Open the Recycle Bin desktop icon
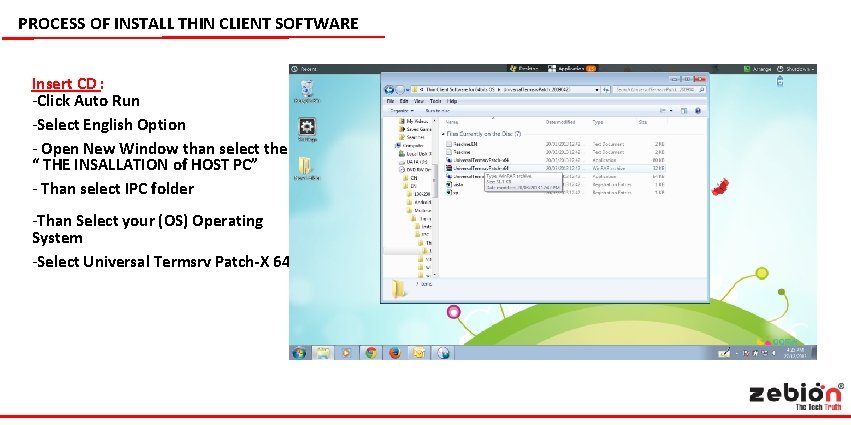 click(307, 91)
